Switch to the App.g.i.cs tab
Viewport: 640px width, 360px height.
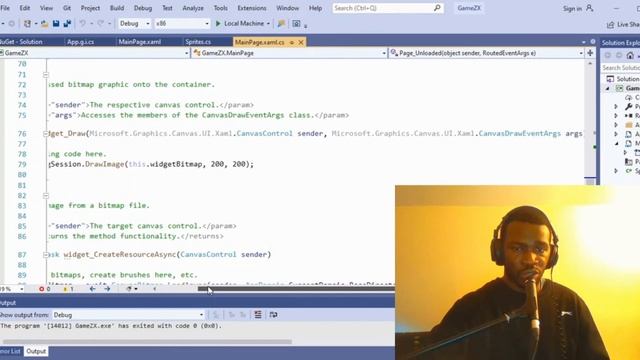[x=80, y=42]
